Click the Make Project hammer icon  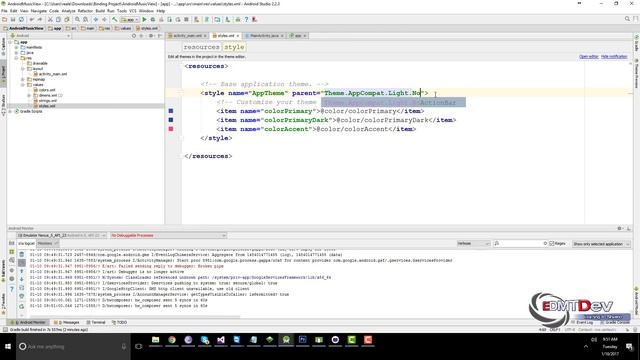pyautogui.click(x=115, y=20)
